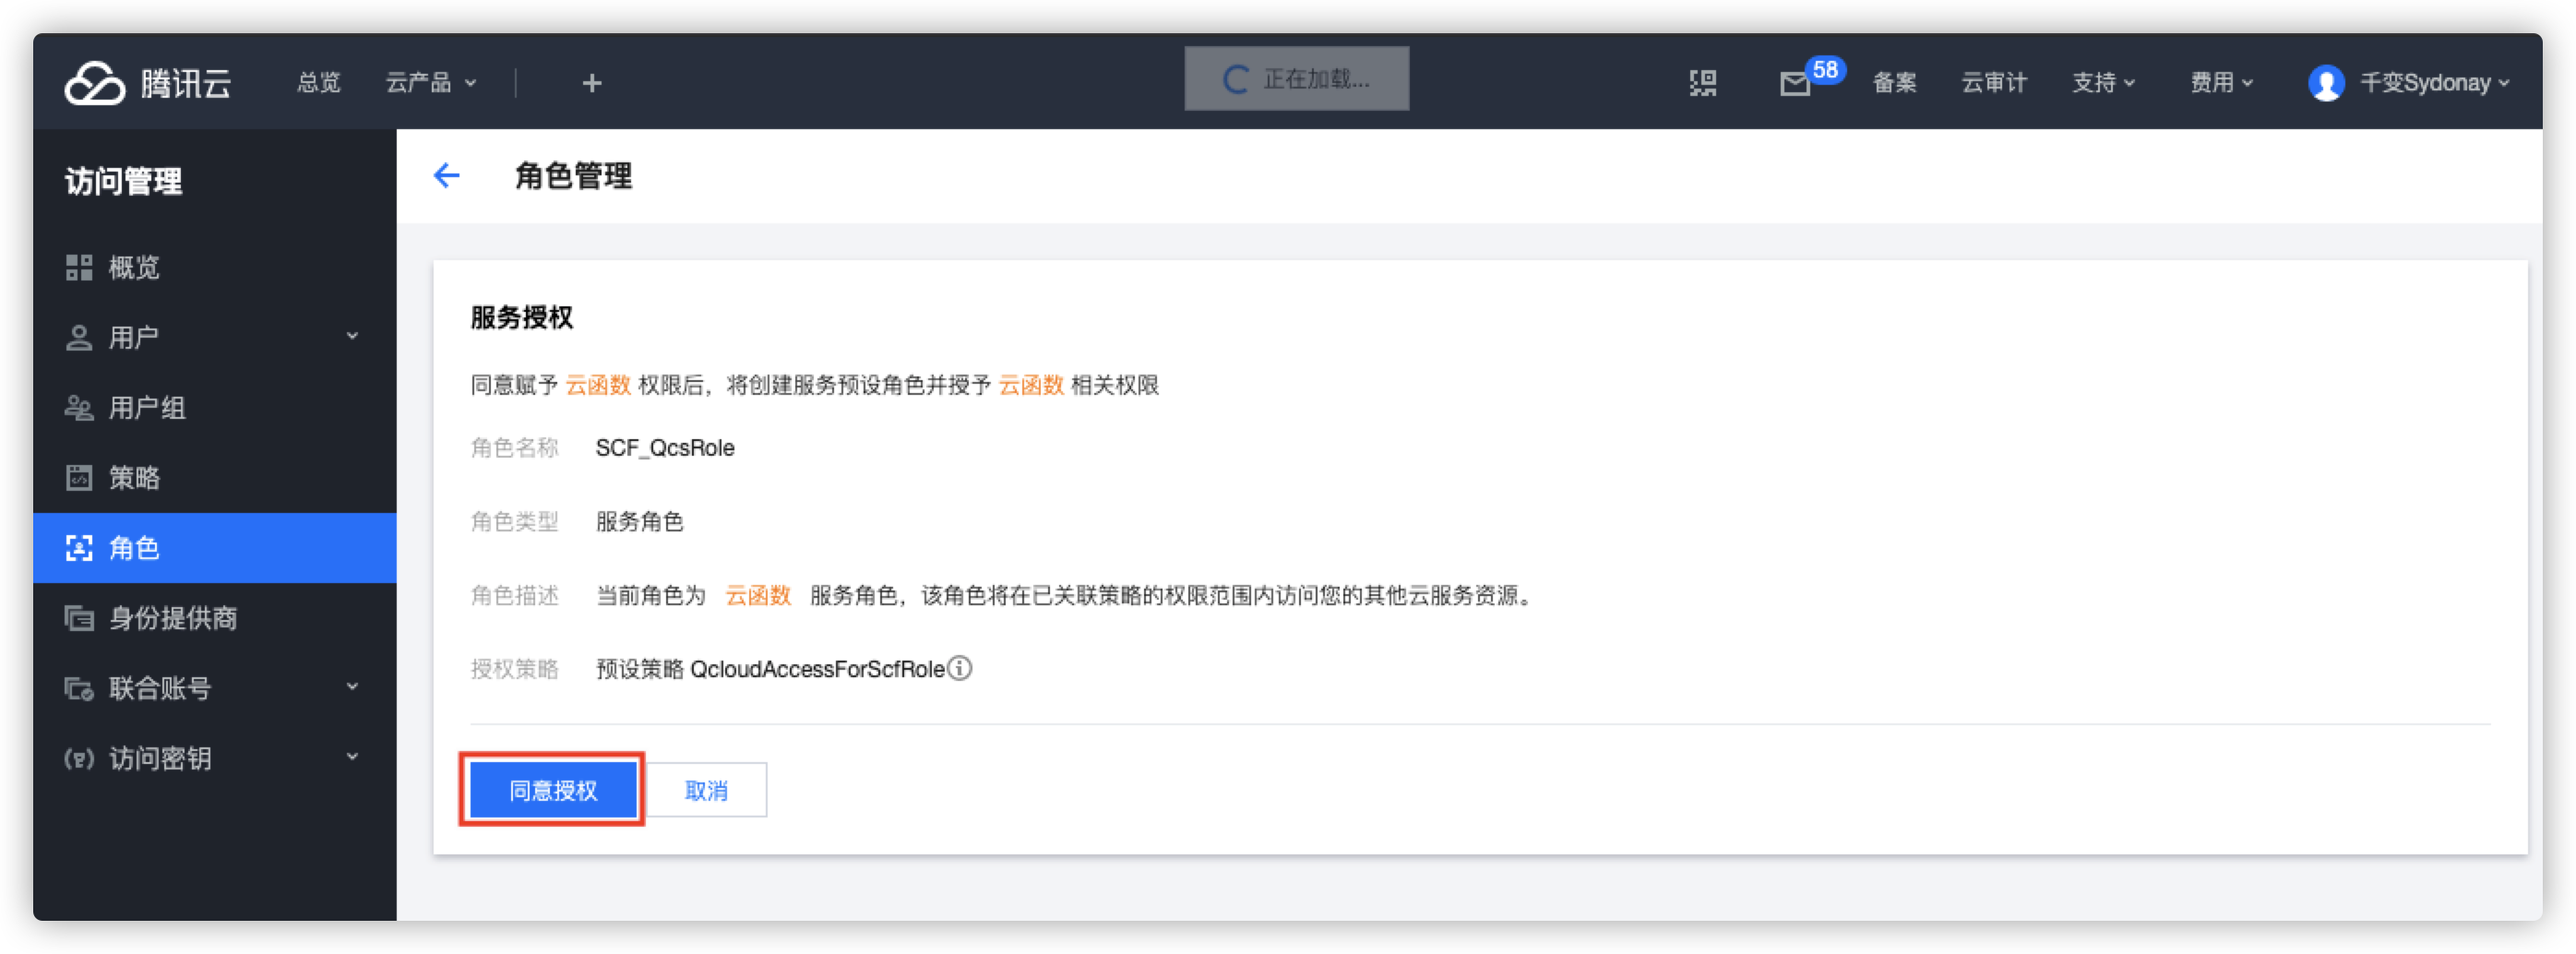Click the first 云函数 orange text

(598, 385)
